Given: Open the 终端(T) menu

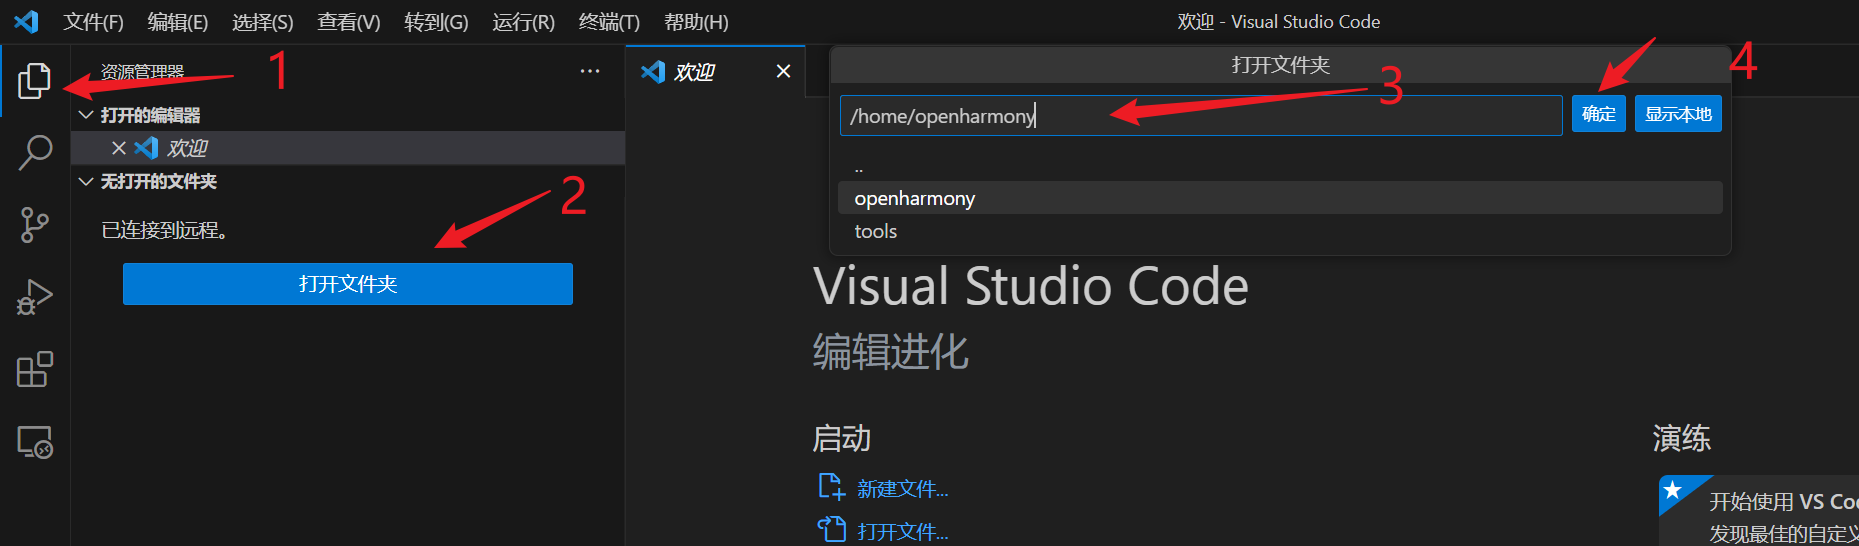Looking at the screenshot, I should coord(609,22).
